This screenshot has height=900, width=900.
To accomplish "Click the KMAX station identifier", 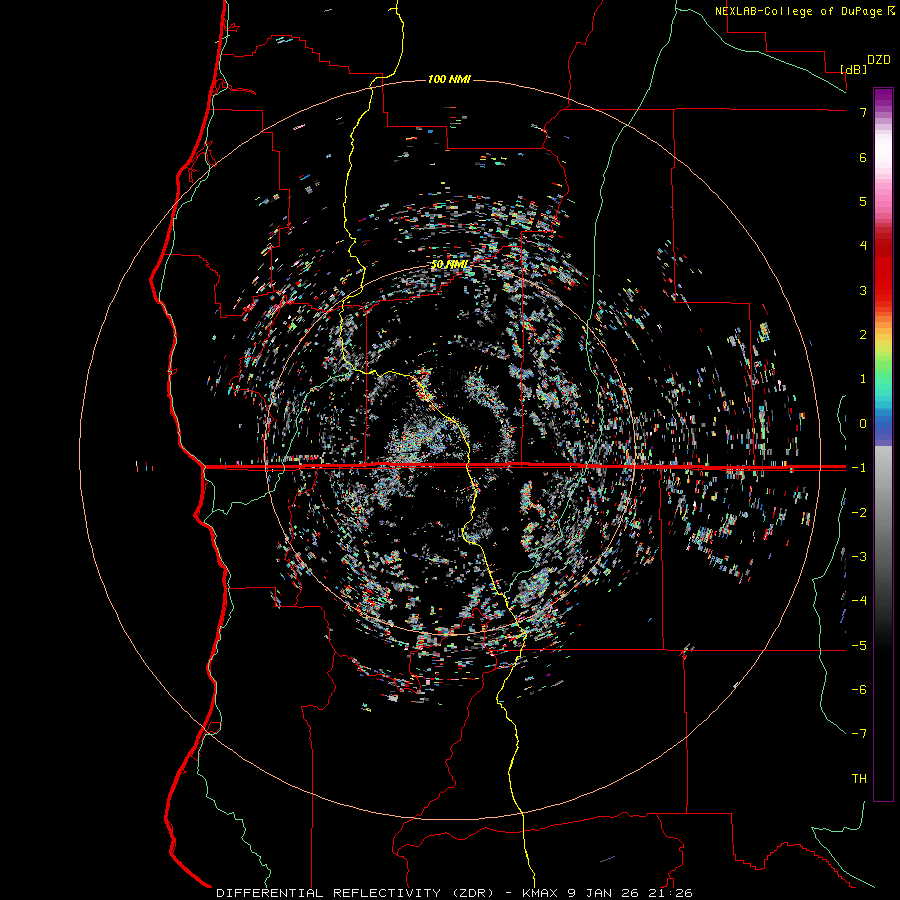I will (x=540, y=893).
